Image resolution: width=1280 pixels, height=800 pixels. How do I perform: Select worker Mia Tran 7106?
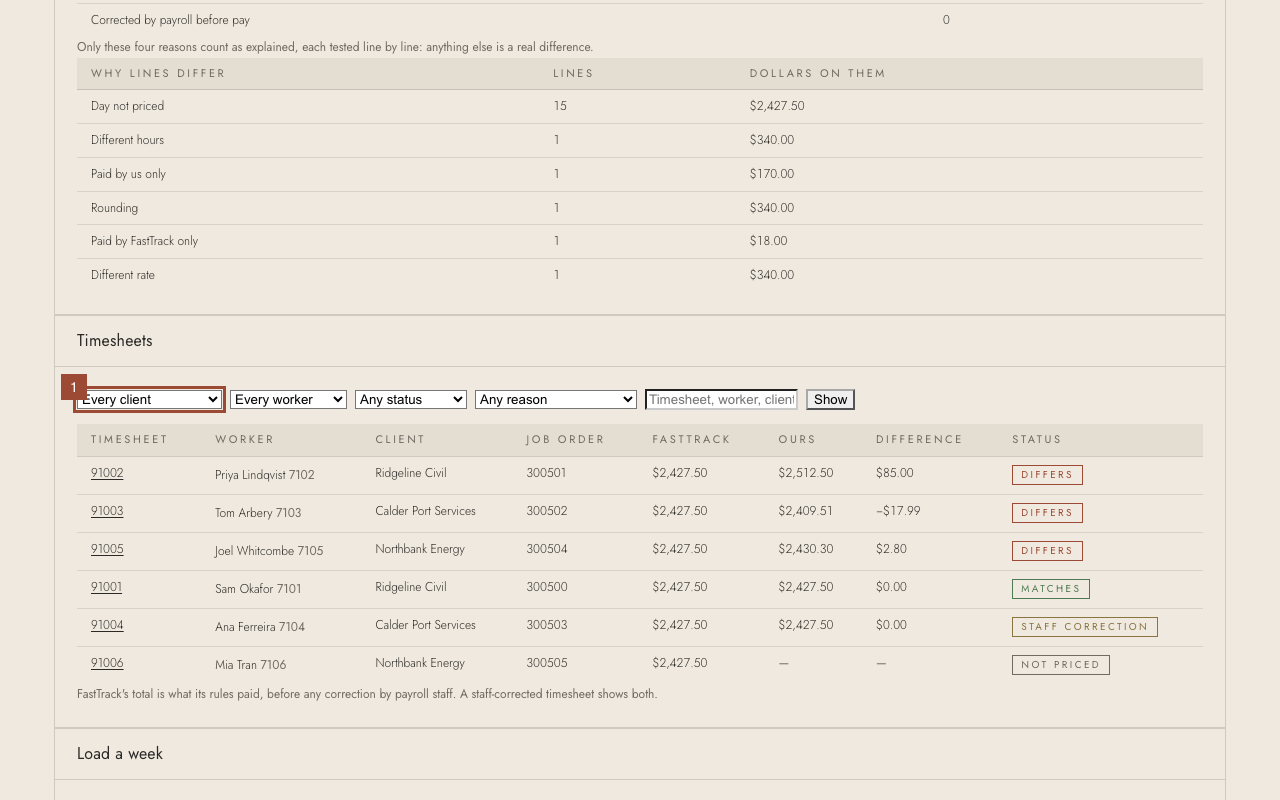pyautogui.click(x=251, y=665)
